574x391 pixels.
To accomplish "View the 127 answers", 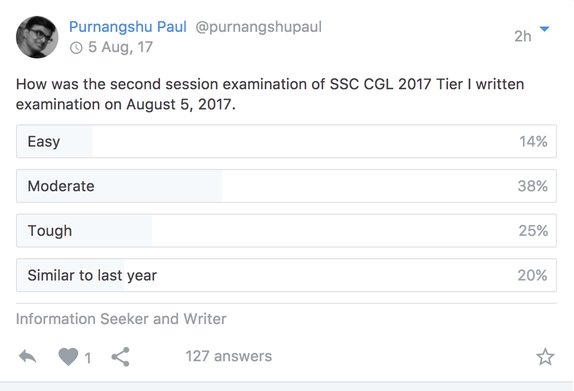I will (229, 356).
